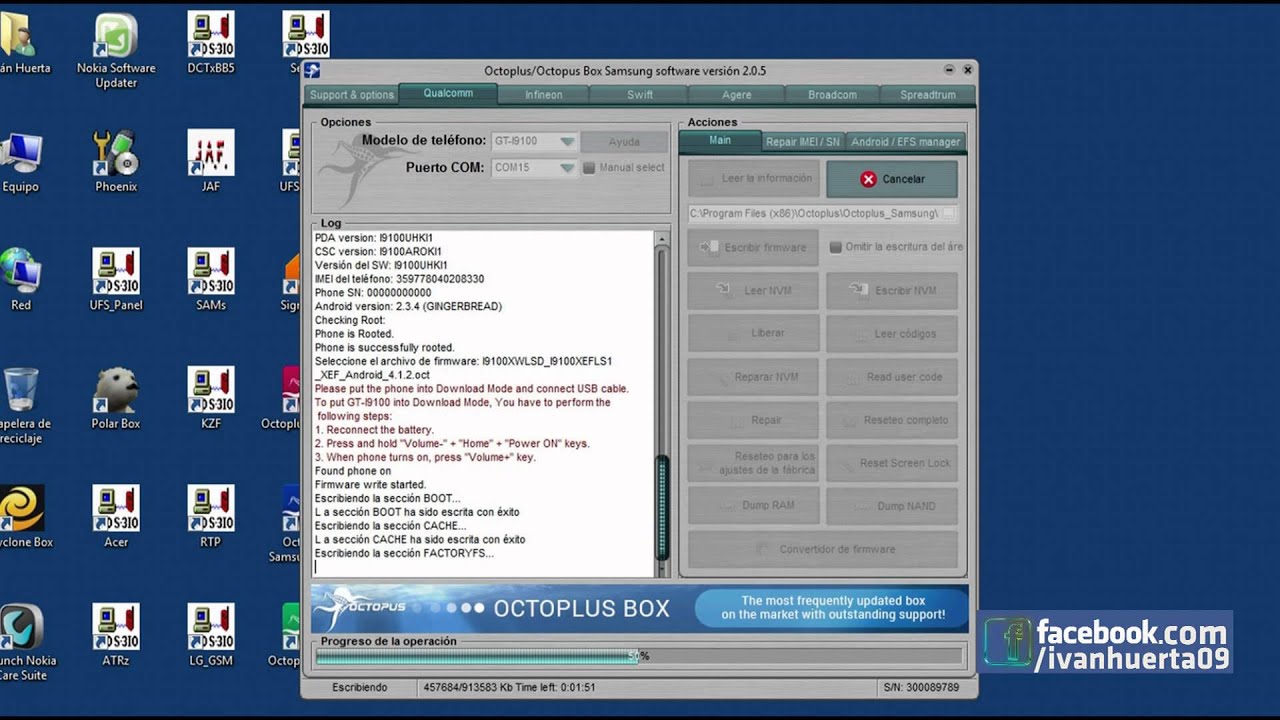Click the Dump RAM button
The height and width of the screenshot is (720, 1280).
[754, 506]
